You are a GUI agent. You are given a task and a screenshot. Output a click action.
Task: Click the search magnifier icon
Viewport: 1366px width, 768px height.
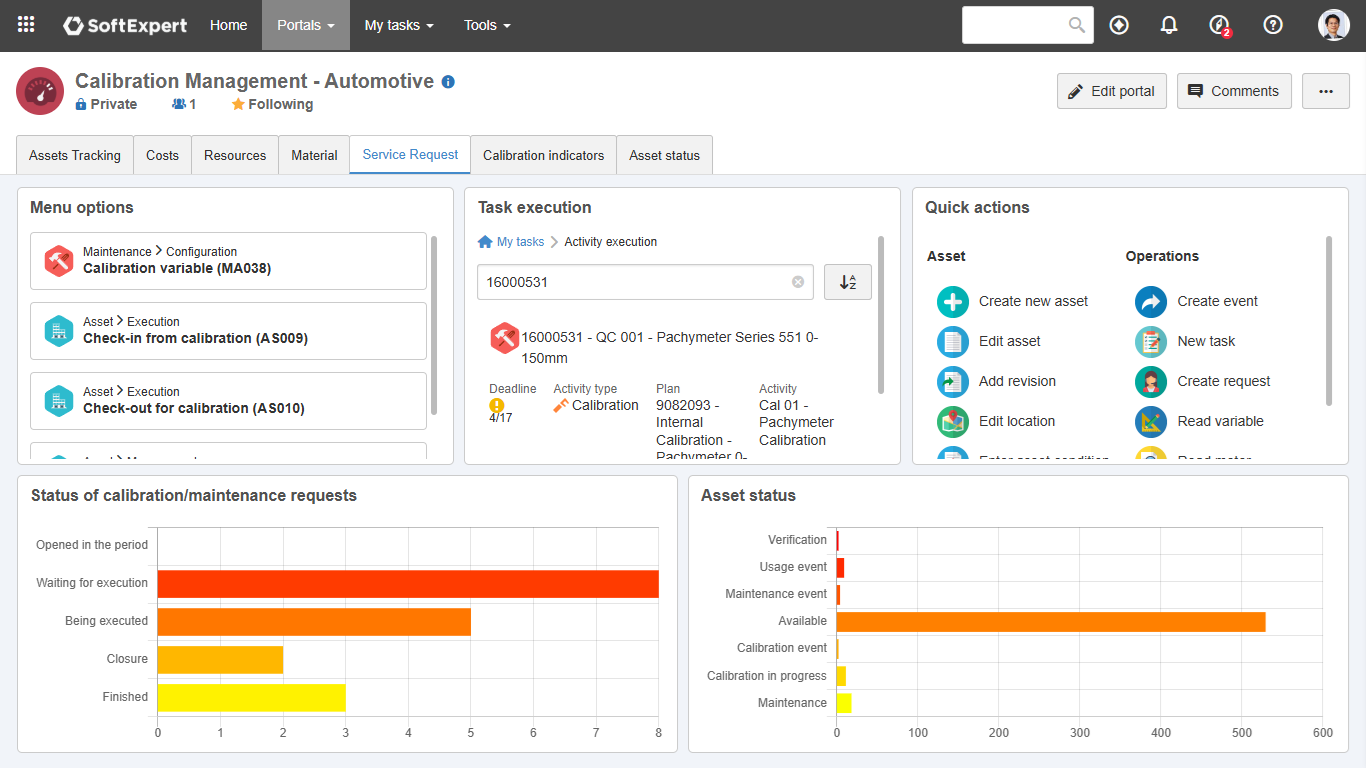(1077, 25)
